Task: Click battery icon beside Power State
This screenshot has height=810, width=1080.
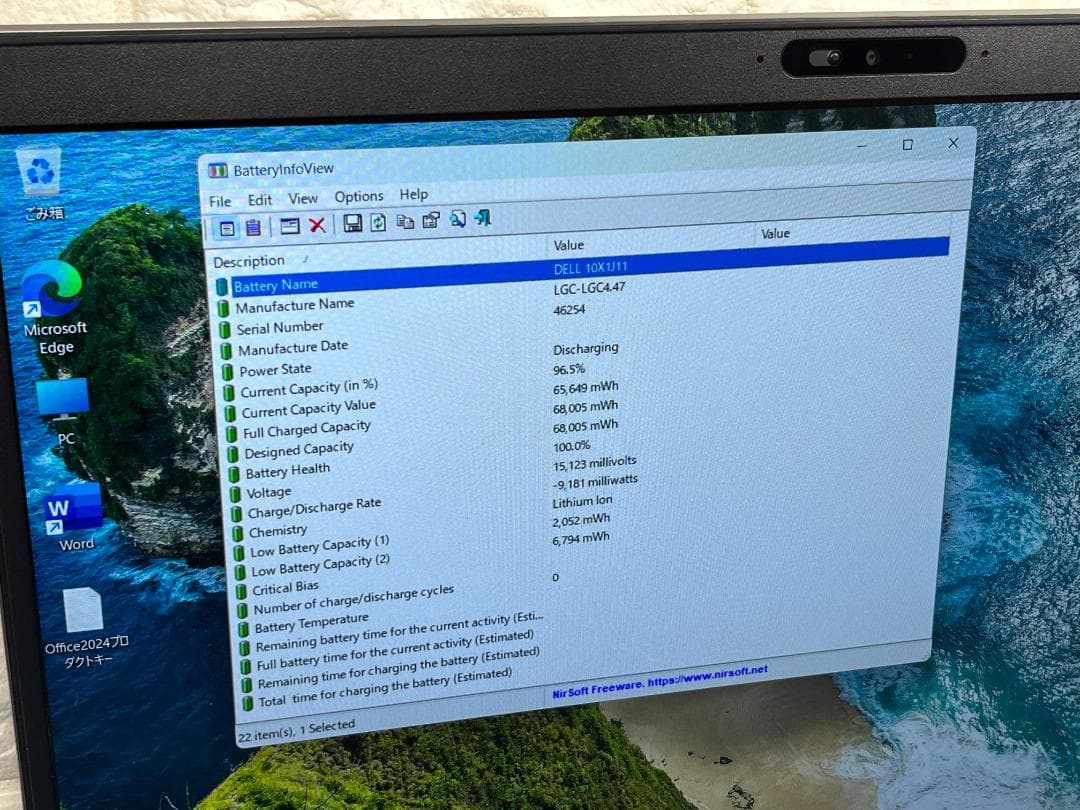Action: point(227,373)
